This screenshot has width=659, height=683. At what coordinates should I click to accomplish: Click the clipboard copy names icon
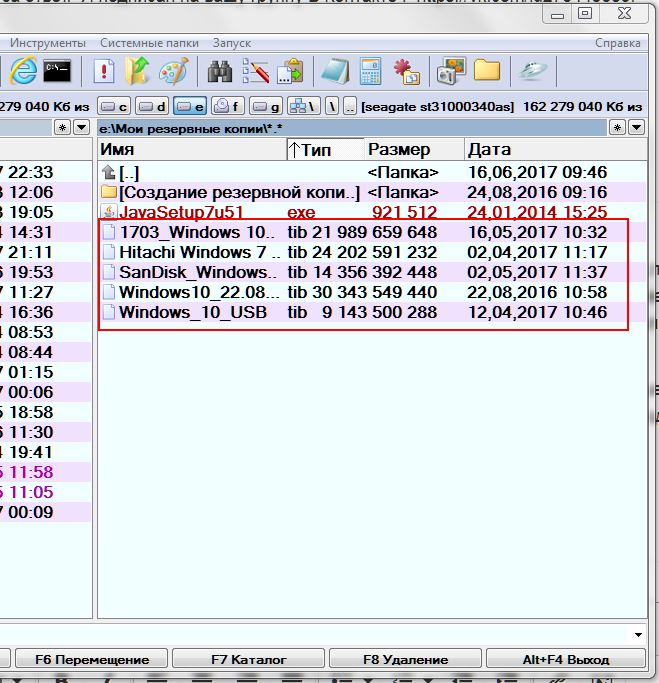290,71
